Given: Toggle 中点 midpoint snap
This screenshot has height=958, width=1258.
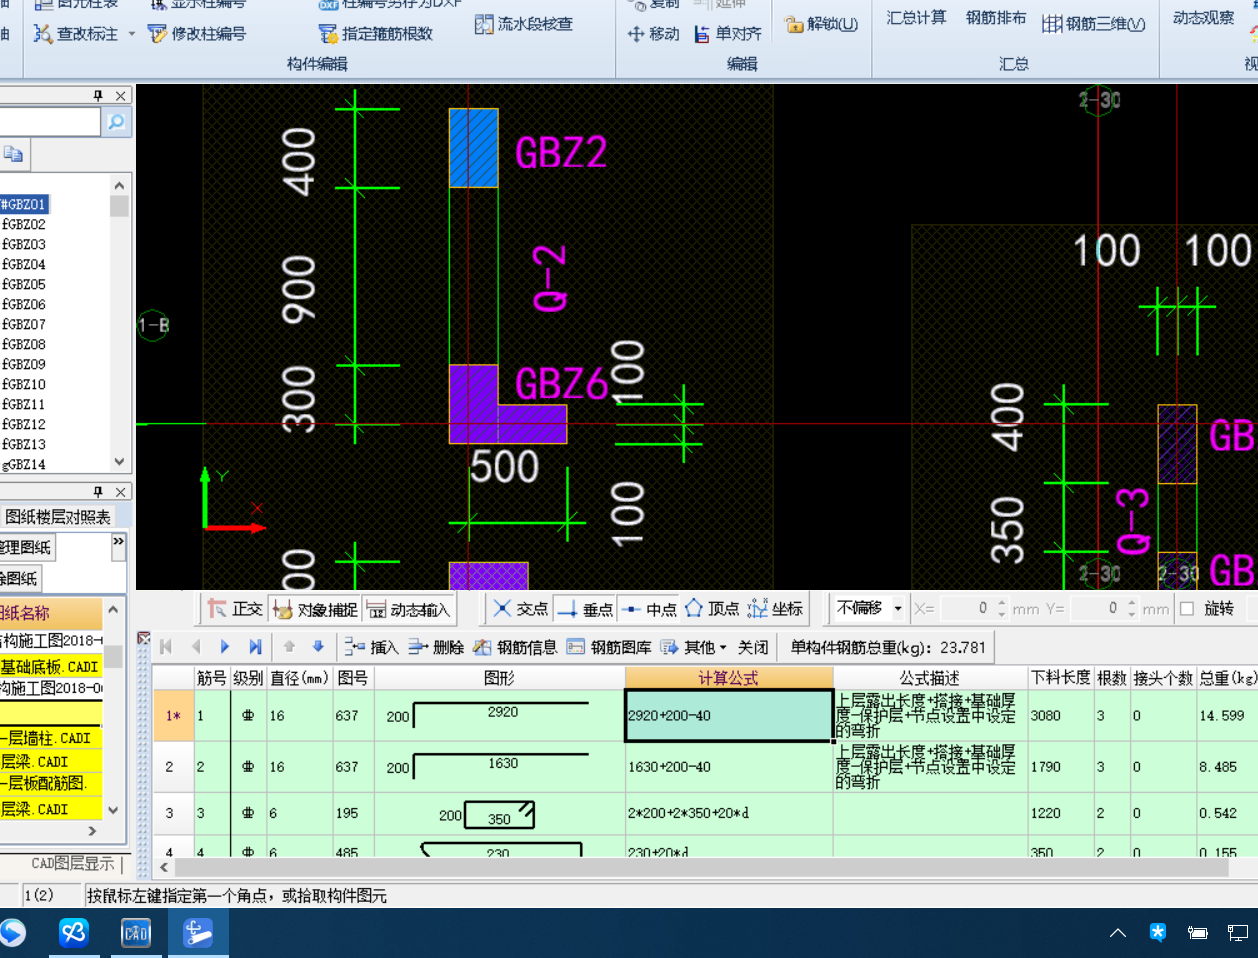Looking at the screenshot, I should point(648,609).
